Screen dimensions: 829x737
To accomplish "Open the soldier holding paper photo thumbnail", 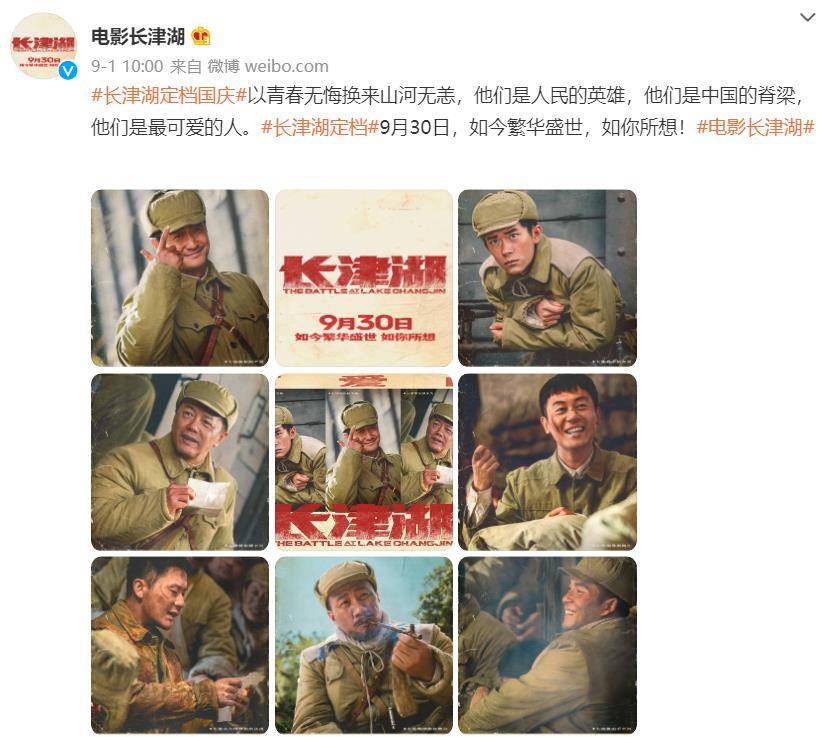I will coord(180,462).
